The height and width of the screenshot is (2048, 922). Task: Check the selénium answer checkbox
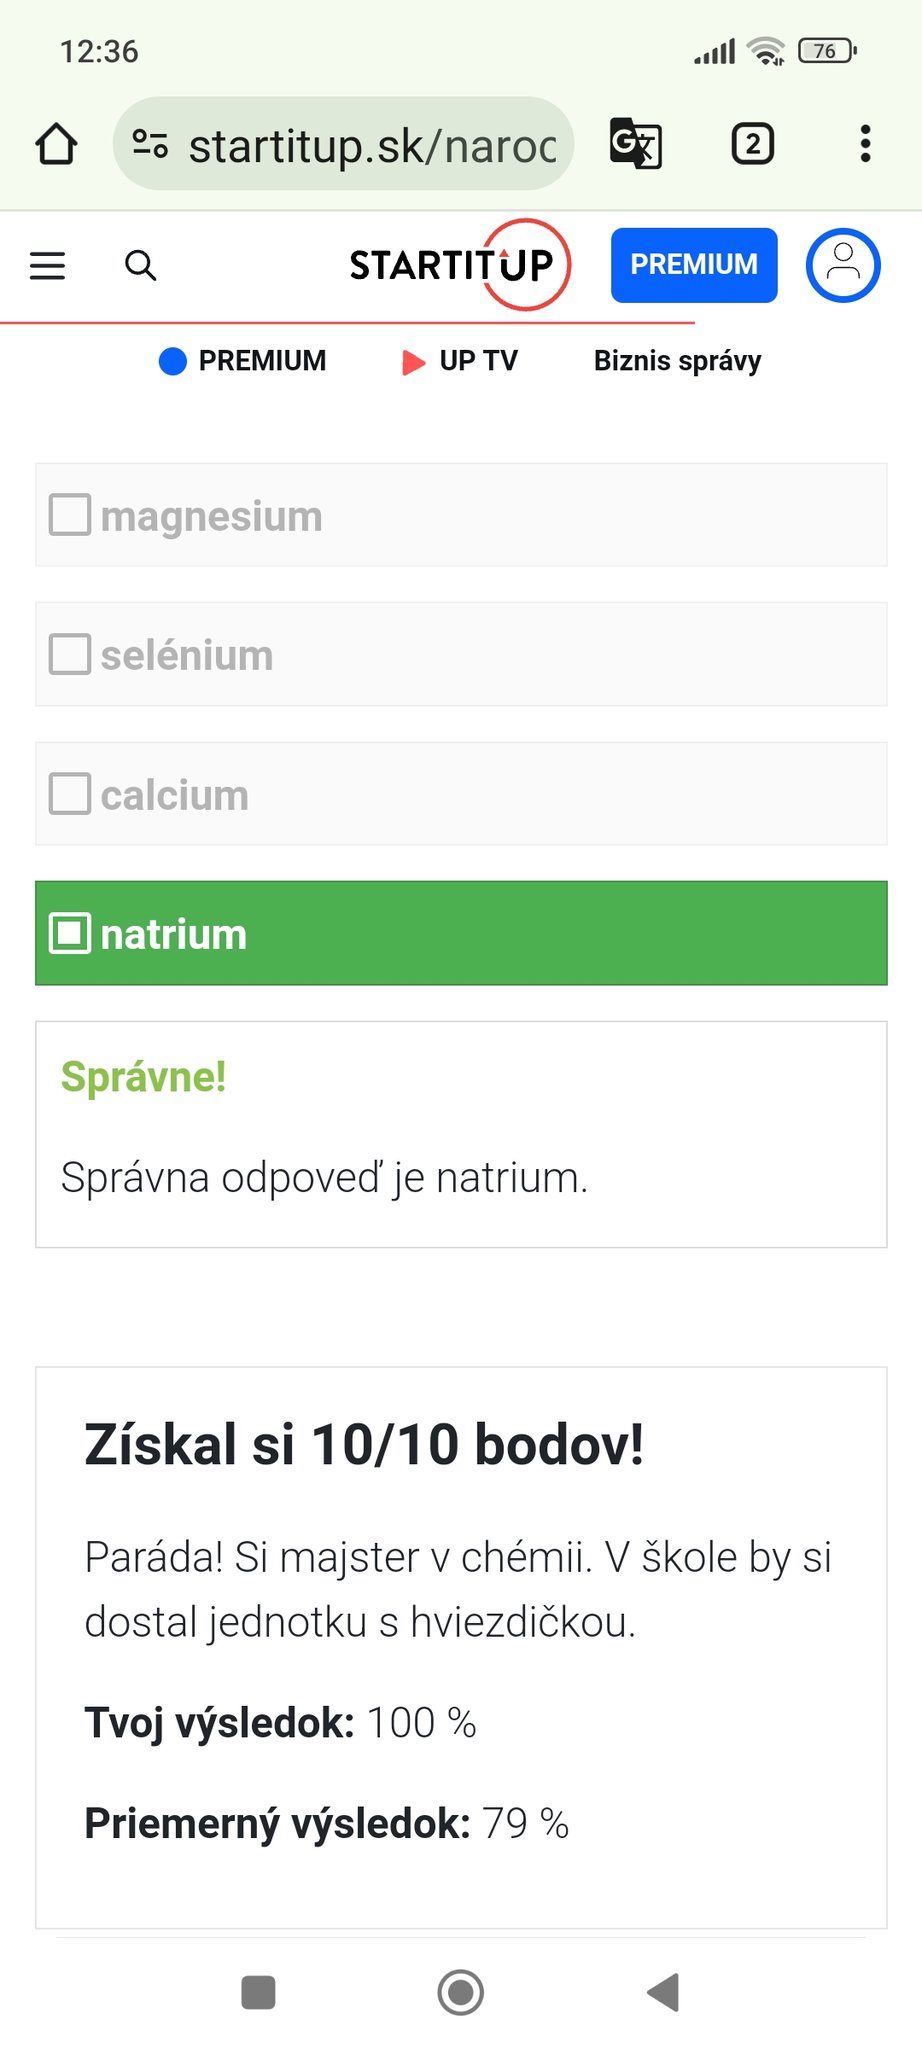[x=69, y=654]
